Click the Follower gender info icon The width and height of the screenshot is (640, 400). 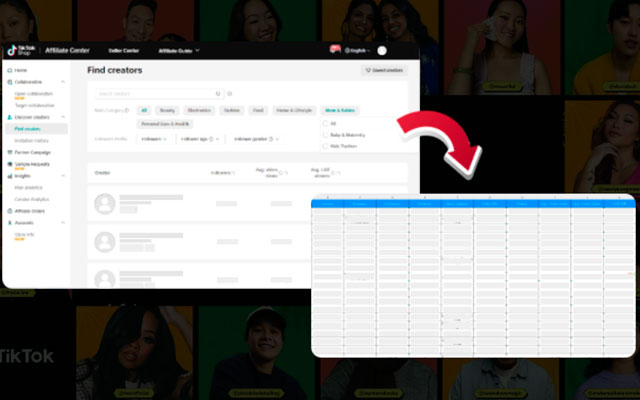271,139
